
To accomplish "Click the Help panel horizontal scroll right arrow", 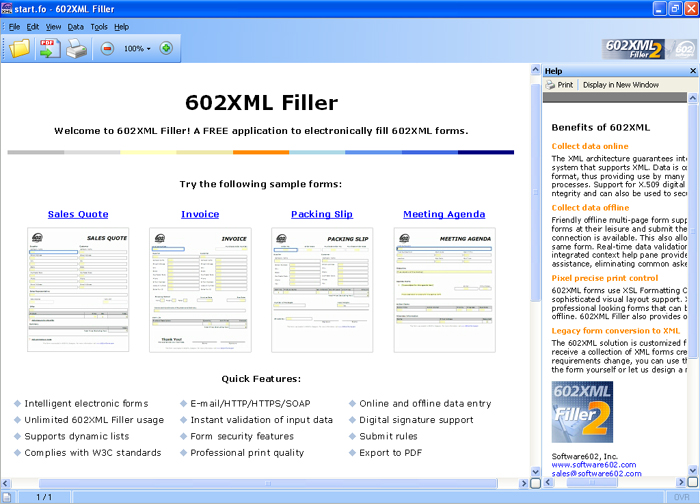I will click(x=681, y=482).
